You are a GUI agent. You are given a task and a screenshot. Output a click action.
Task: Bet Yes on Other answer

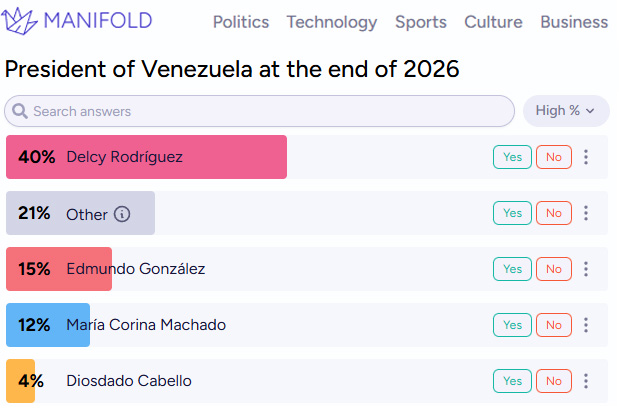pyautogui.click(x=511, y=213)
